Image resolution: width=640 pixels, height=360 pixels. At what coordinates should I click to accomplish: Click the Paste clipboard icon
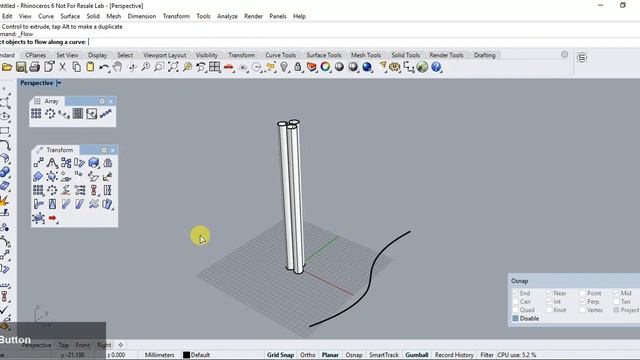[x=90, y=67]
